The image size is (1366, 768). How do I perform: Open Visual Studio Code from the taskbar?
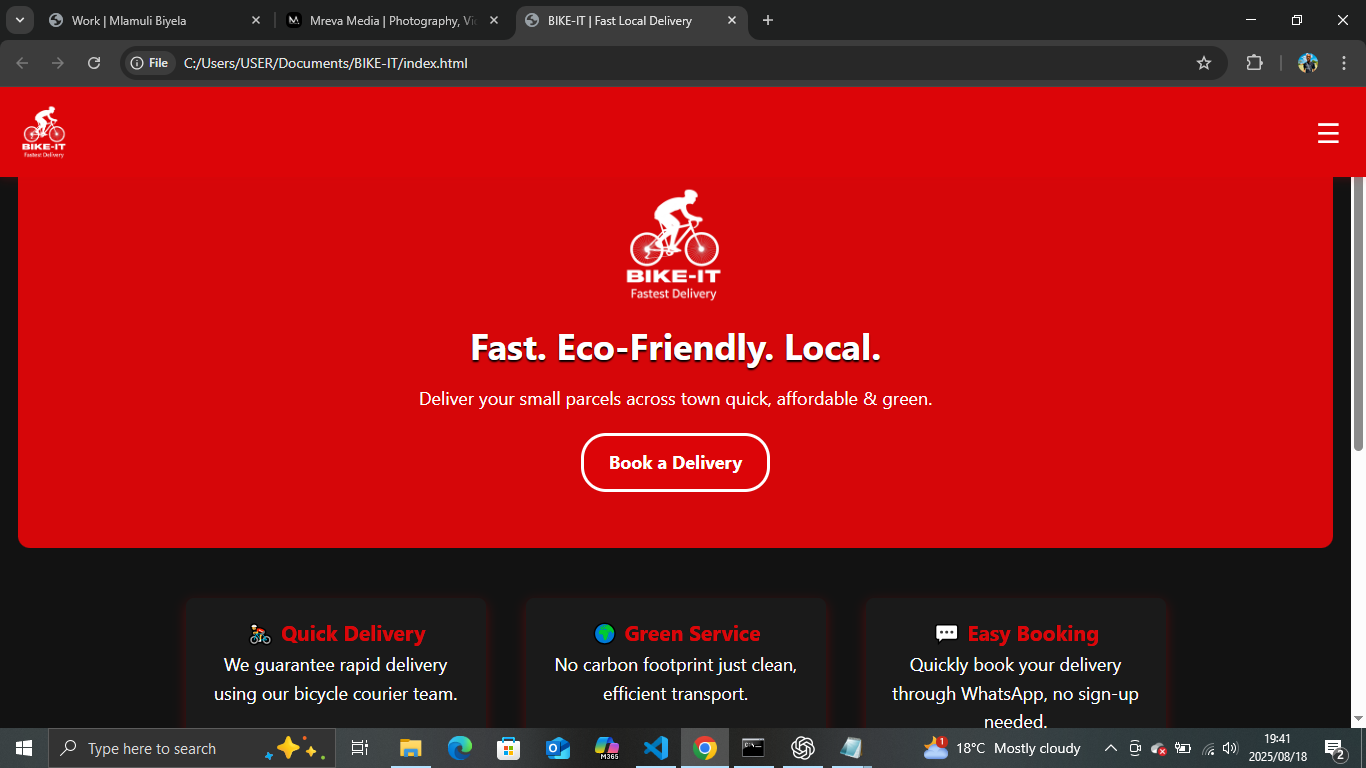(656, 748)
